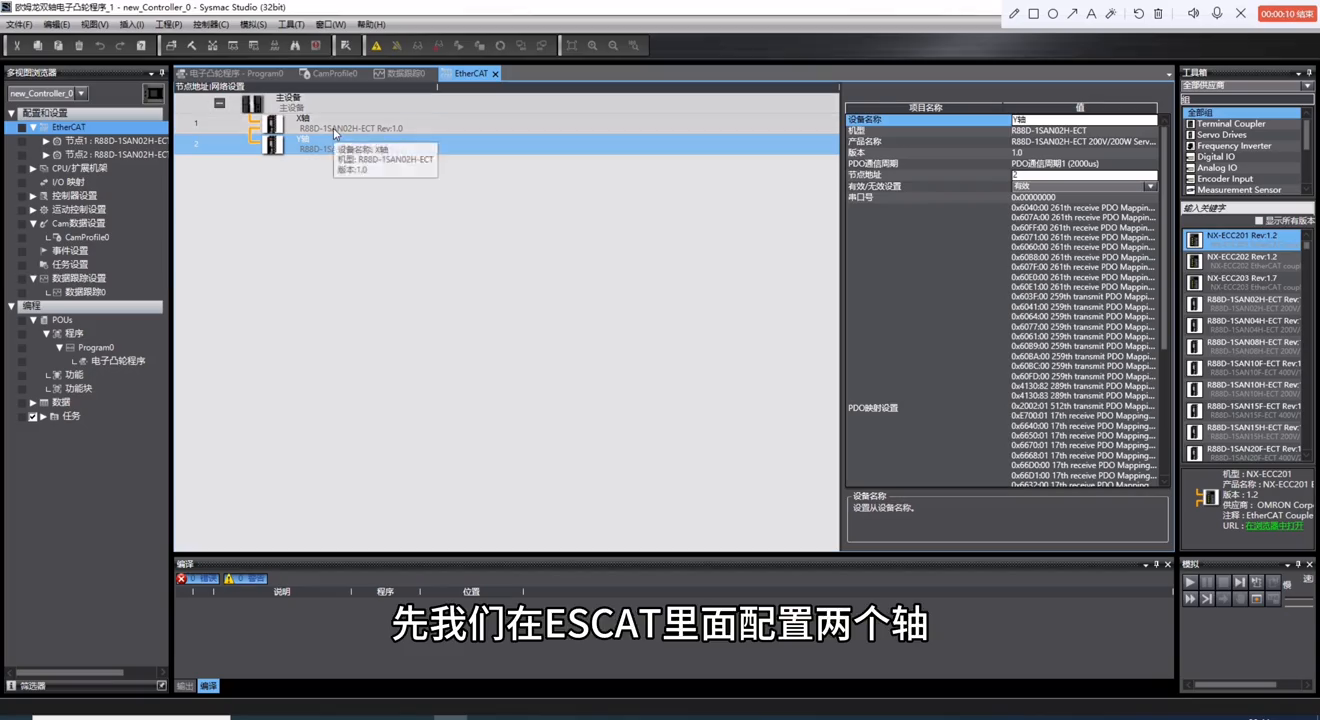Select 任务设置 in the project tree
Image resolution: width=1320 pixels, height=720 pixels.
(x=70, y=265)
